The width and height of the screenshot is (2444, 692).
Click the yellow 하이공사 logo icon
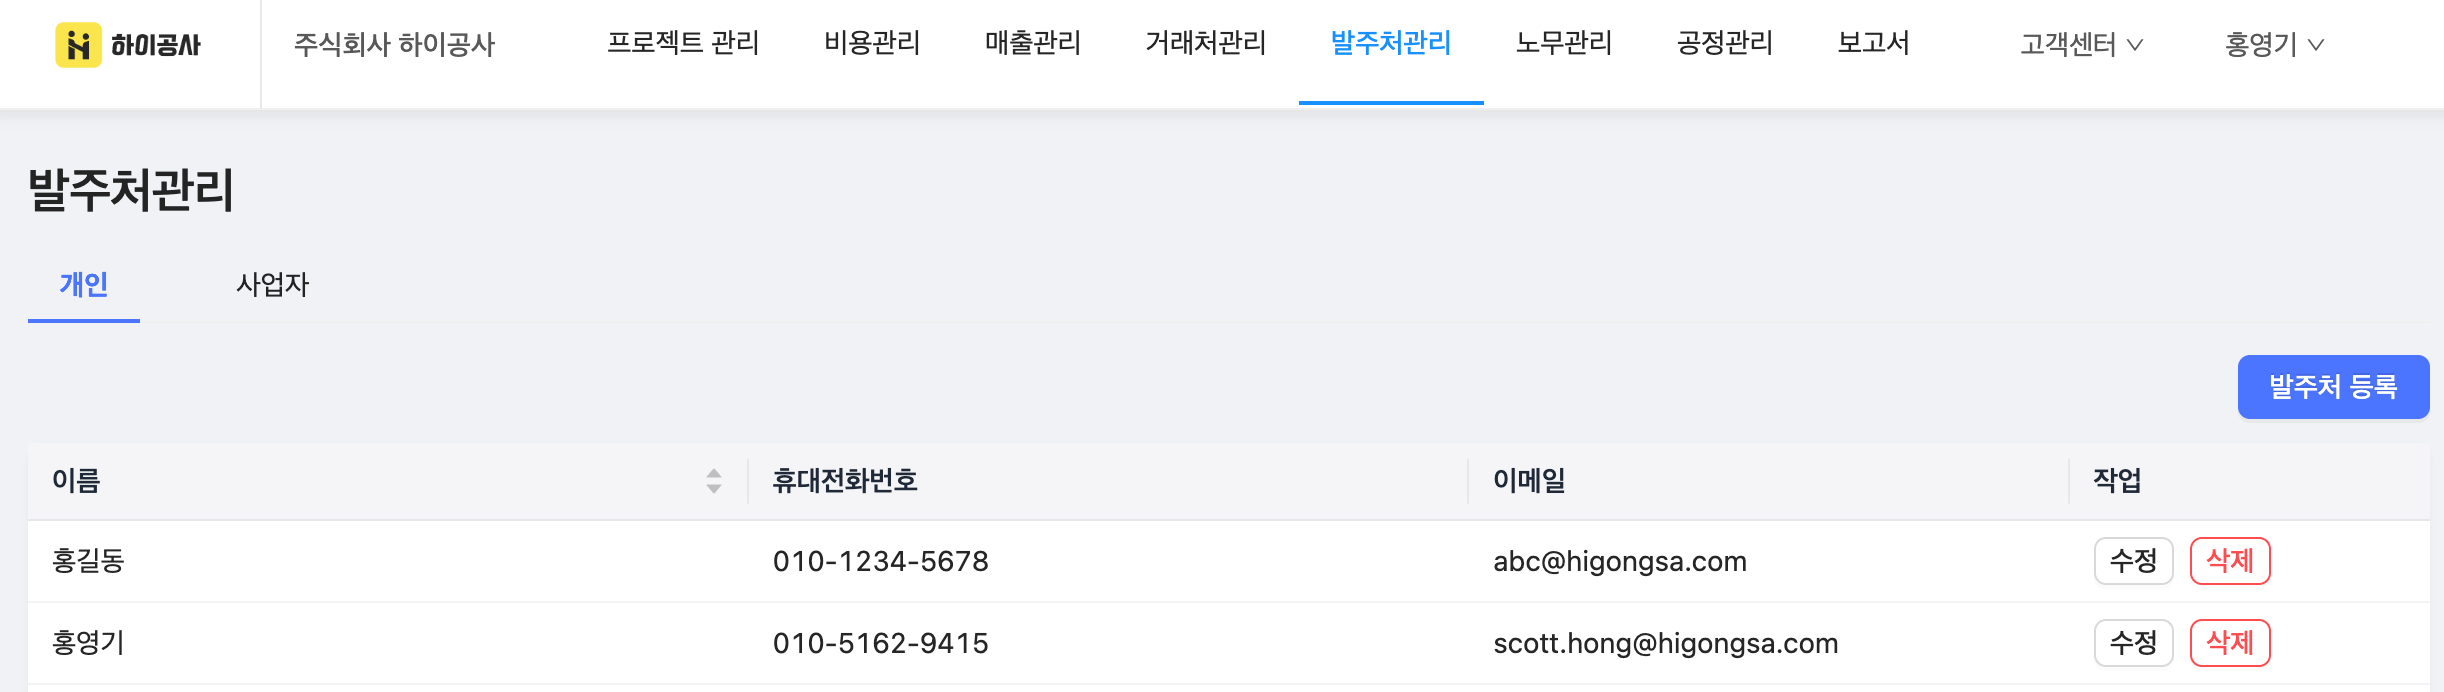point(78,45)
